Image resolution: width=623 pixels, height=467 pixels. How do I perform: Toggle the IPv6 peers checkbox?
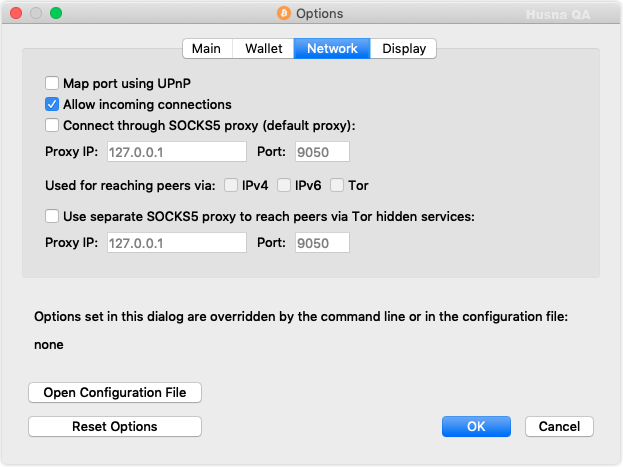point(284,185)
